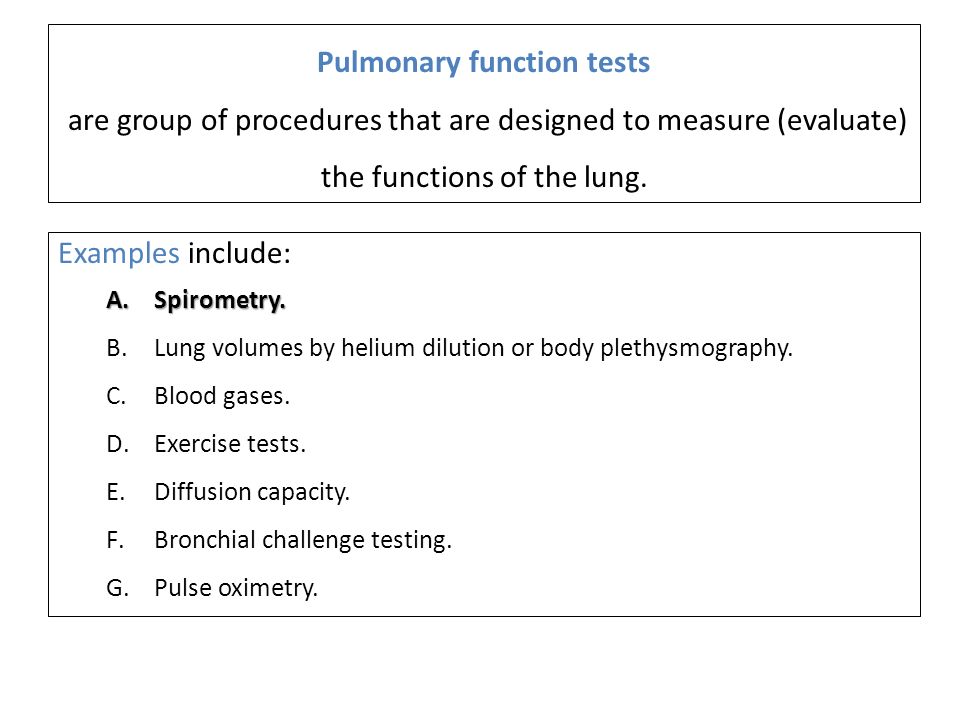Screen dimensions: 960x720
Task: Click the word include after Examples
Action: click(x=239, y=253)
